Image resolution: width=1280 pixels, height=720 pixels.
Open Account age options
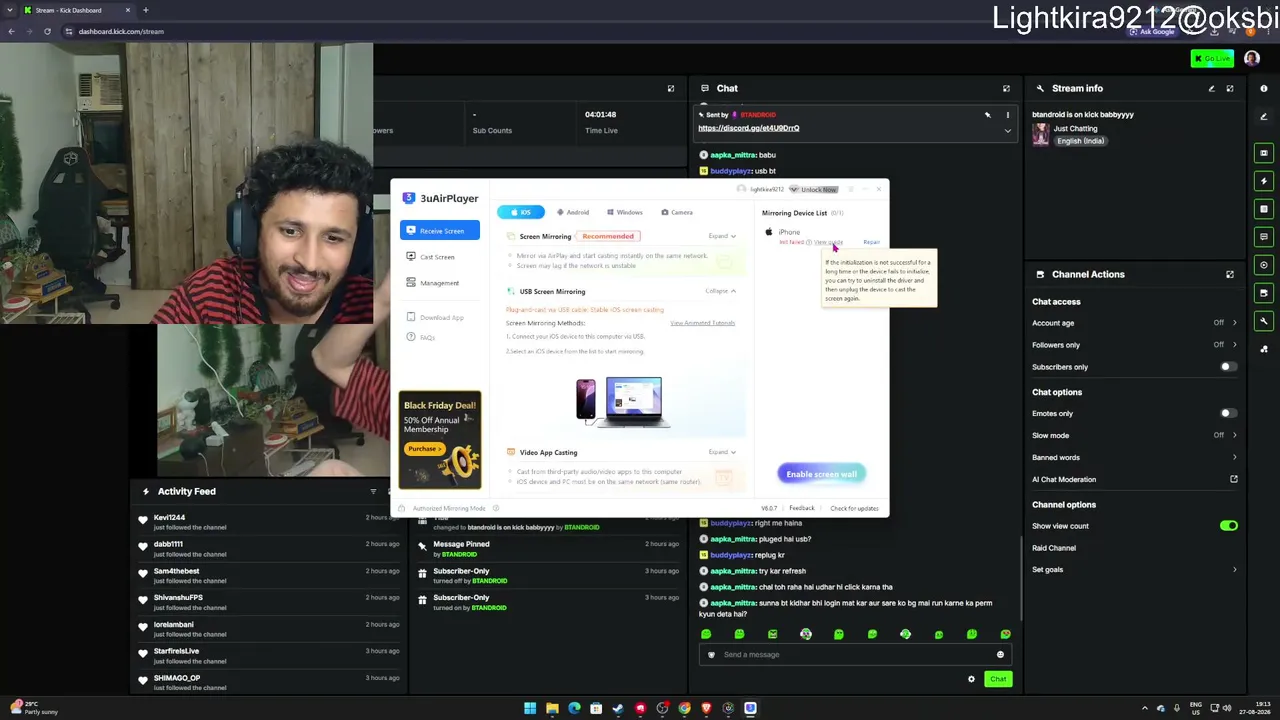pos(1135,323)
